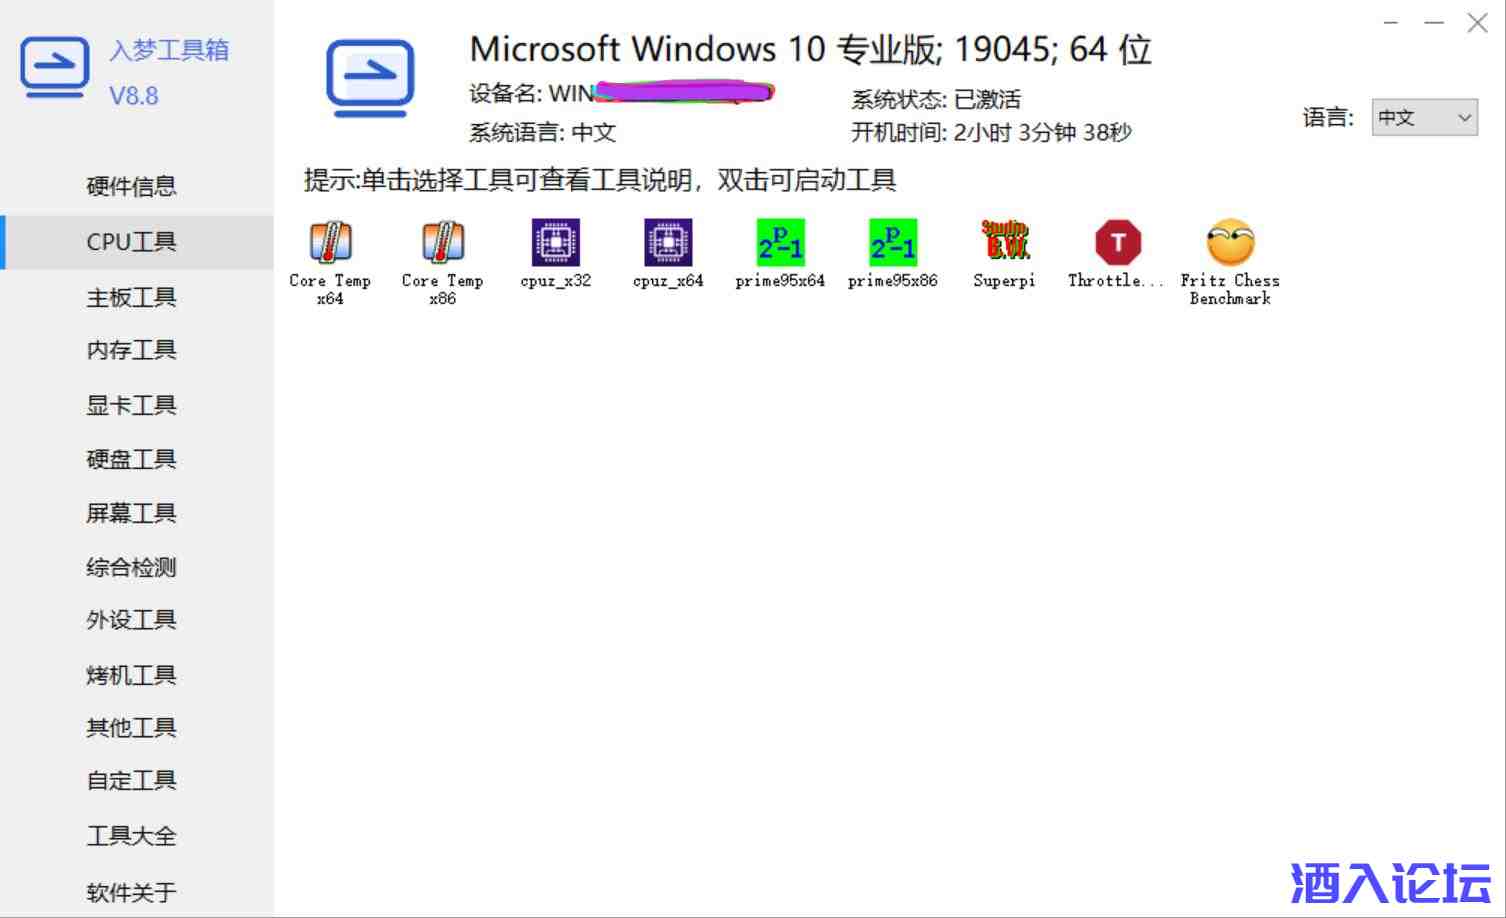Open the 语言 language dropdown
Viewport: 1506px width, 918px height.
click(1424, 118)
